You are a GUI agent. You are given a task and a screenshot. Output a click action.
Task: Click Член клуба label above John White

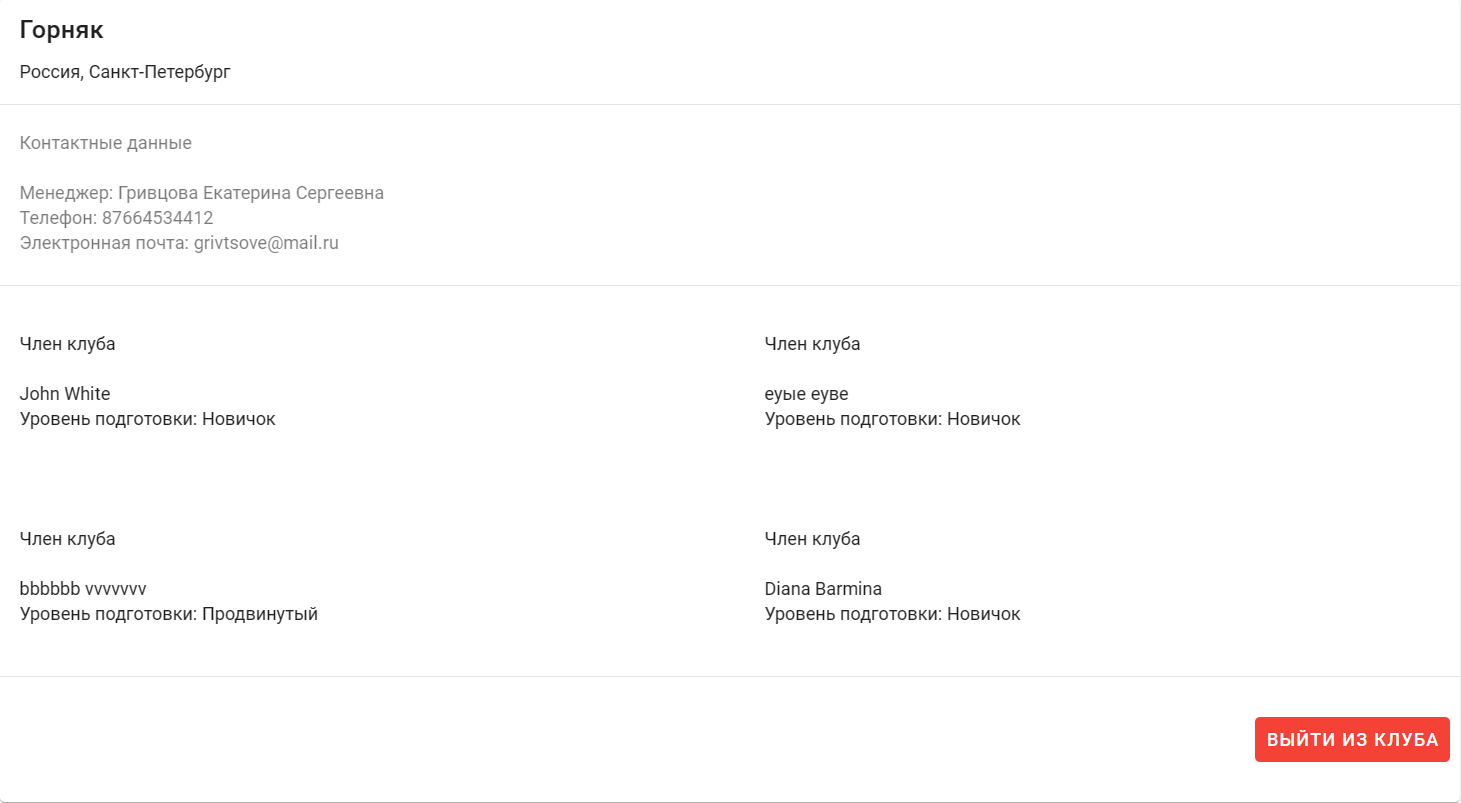click(x=67, y=344)
